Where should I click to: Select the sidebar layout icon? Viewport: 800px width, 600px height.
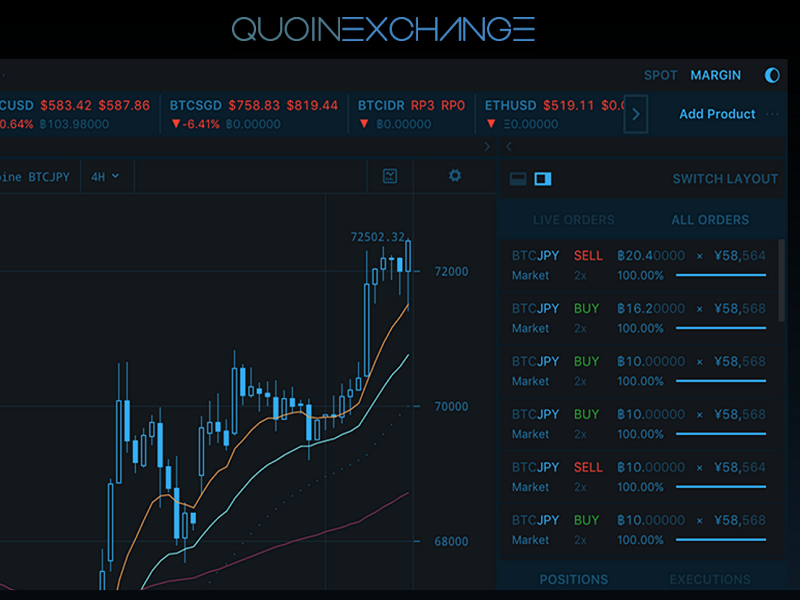(542, 178)
